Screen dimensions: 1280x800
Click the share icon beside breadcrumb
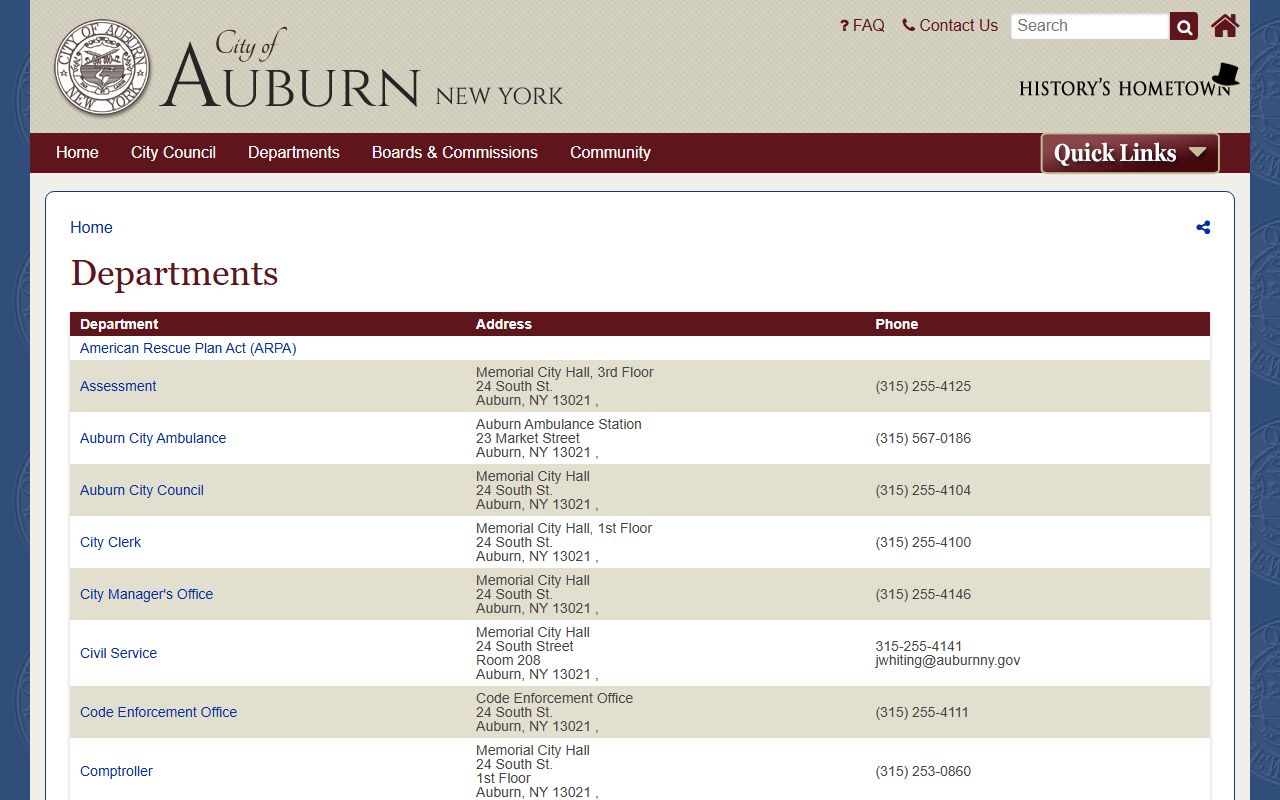pos(1203,227)
